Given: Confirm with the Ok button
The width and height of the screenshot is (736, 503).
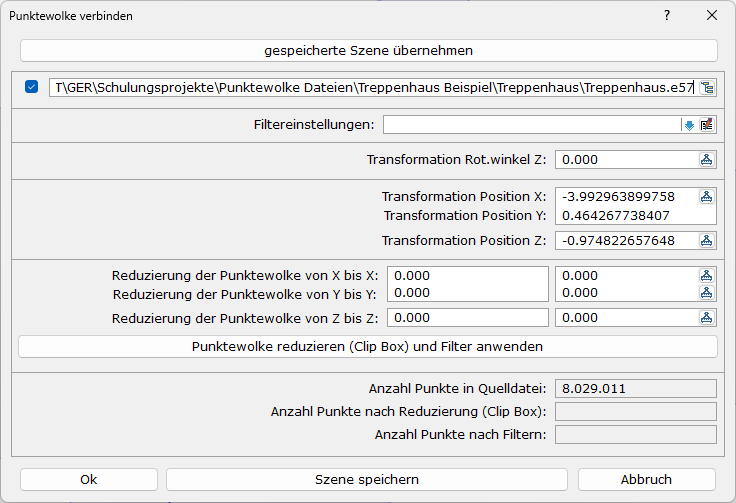Looking at the screenshot, I should 89,480.
